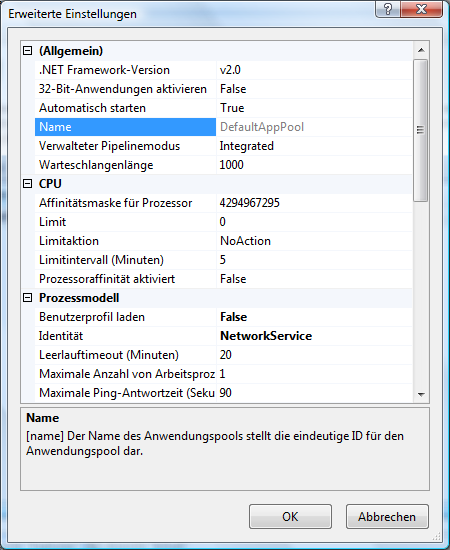The width and height of the screenshot is (450, 550).
Task: Click the vertical scrollbar thumb
Action: [x=421, y=130]
